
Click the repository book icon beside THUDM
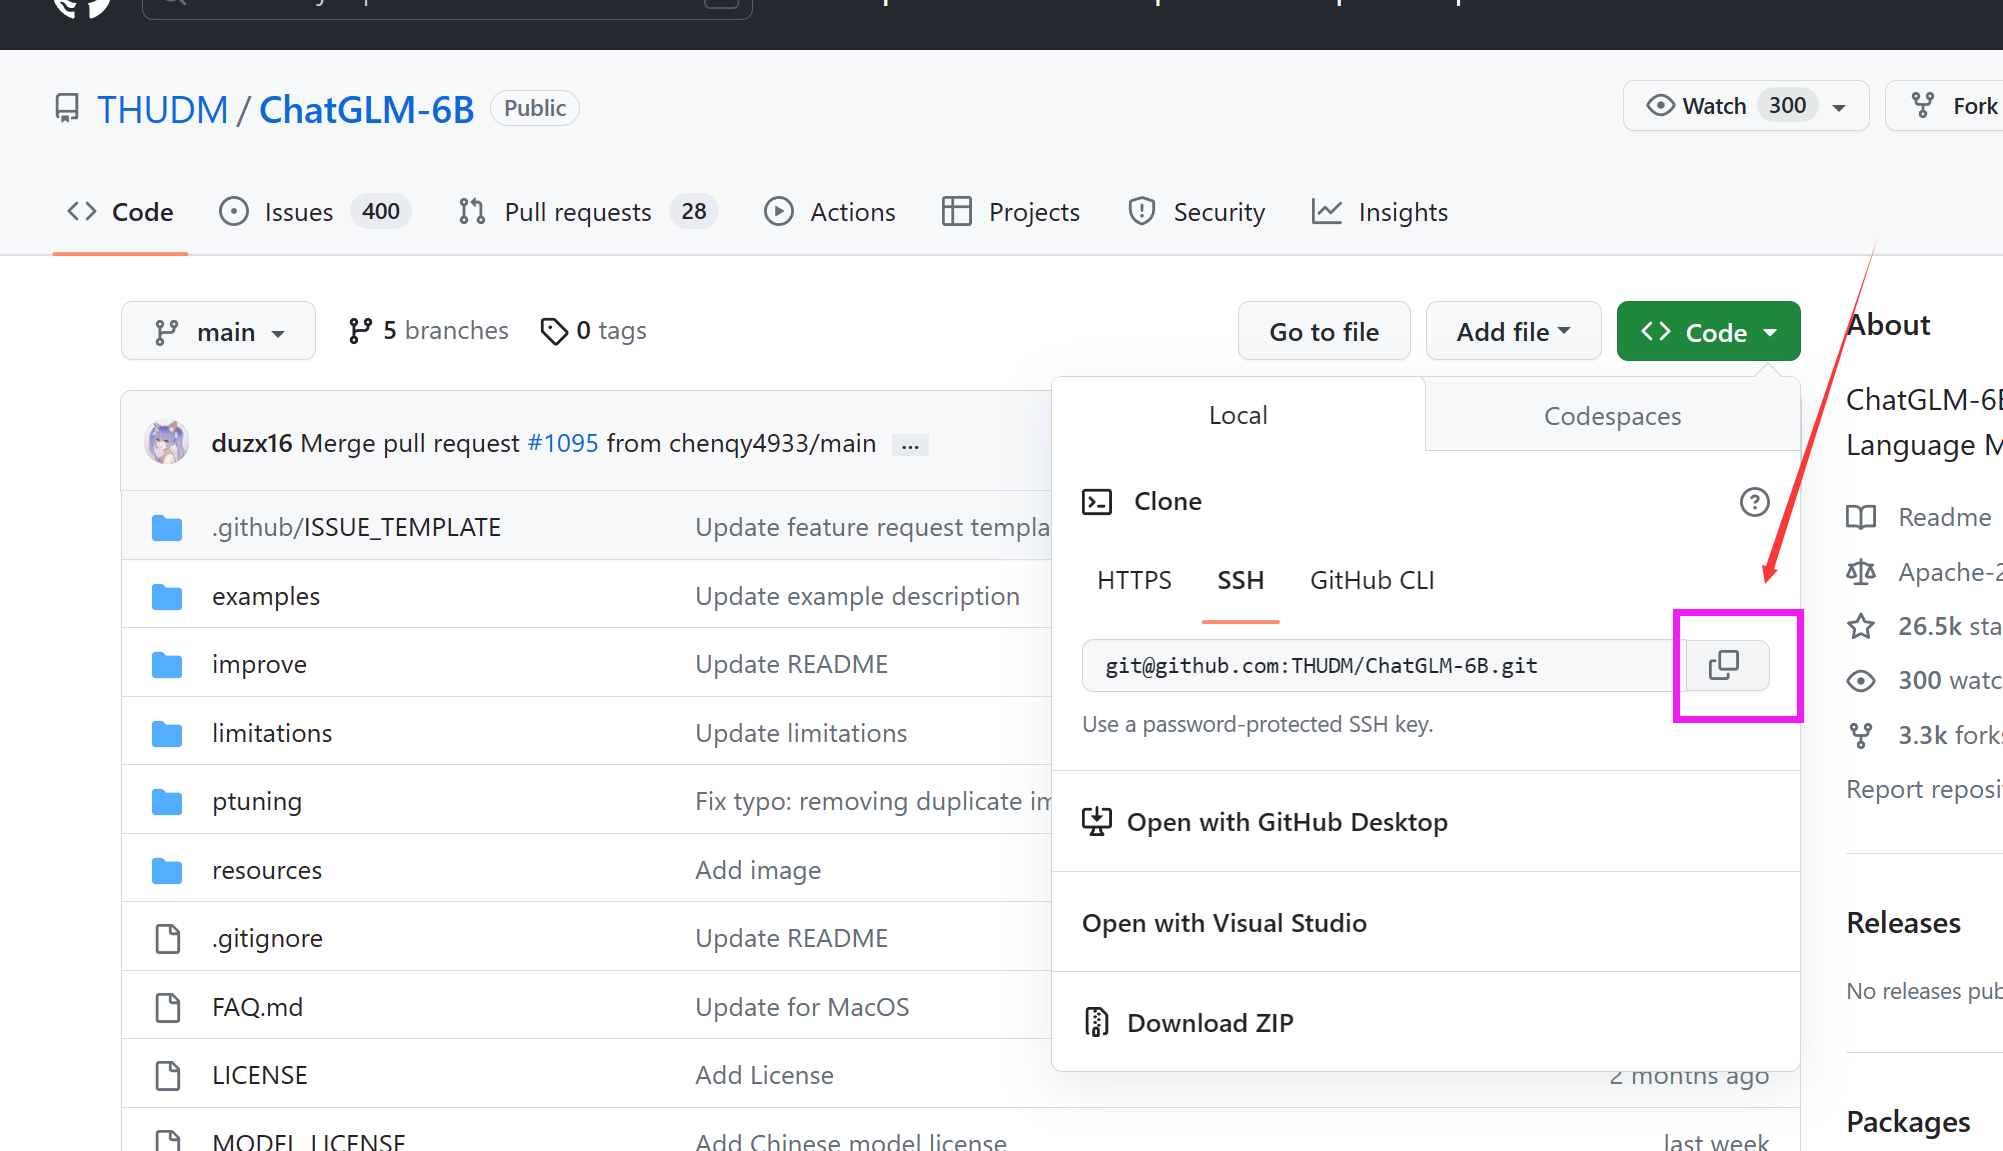pyautogui.click(x=67, y=108)
